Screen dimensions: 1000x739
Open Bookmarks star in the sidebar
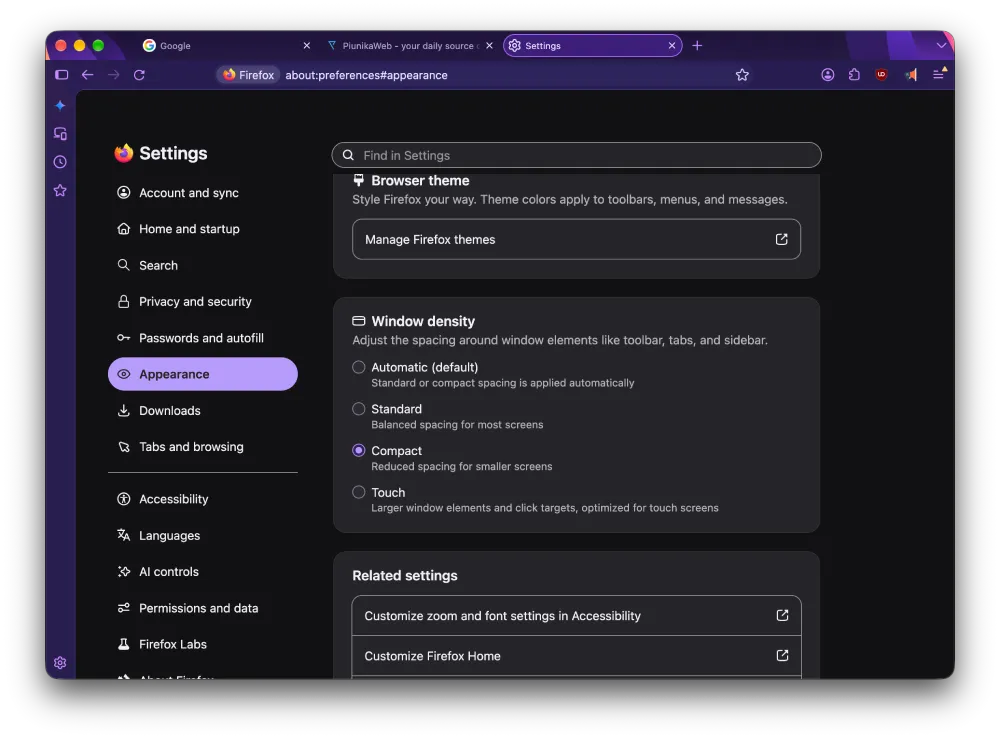60,190
